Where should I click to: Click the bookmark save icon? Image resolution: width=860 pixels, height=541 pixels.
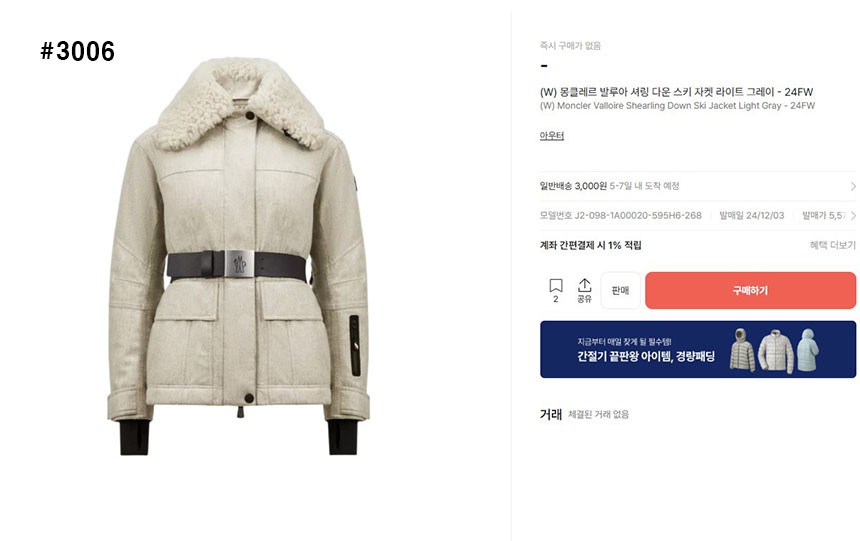[x=556, y=285]
